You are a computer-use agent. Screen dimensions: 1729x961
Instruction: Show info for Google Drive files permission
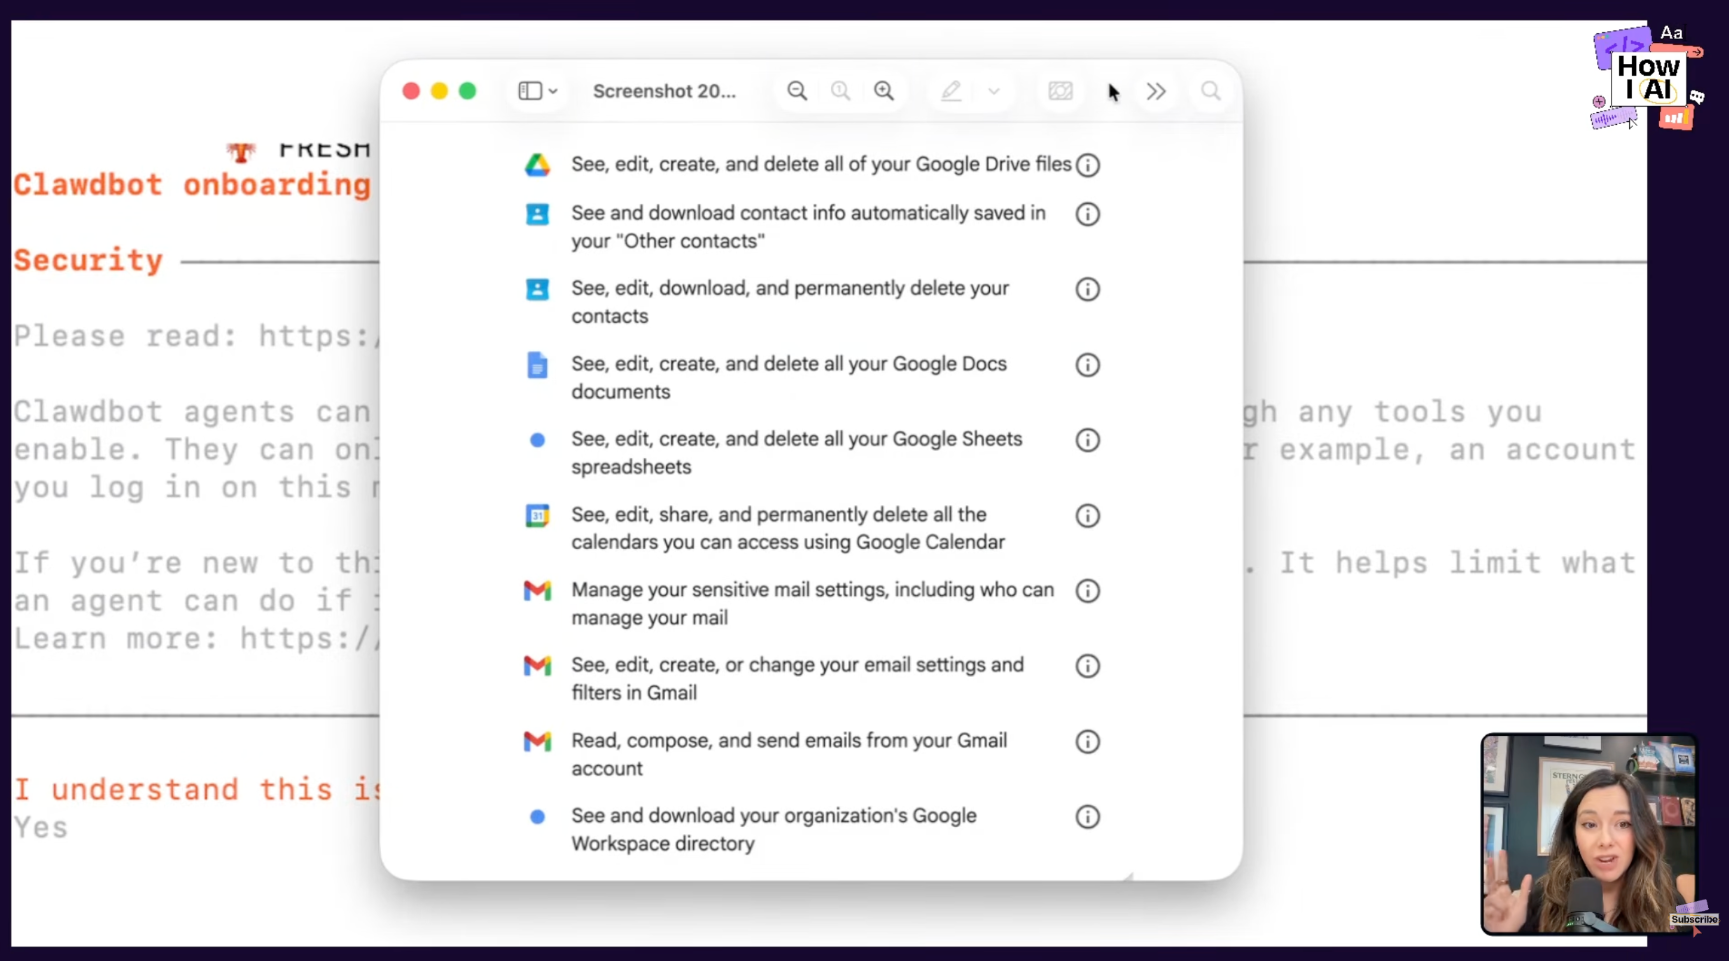[x=1087, y=165]
